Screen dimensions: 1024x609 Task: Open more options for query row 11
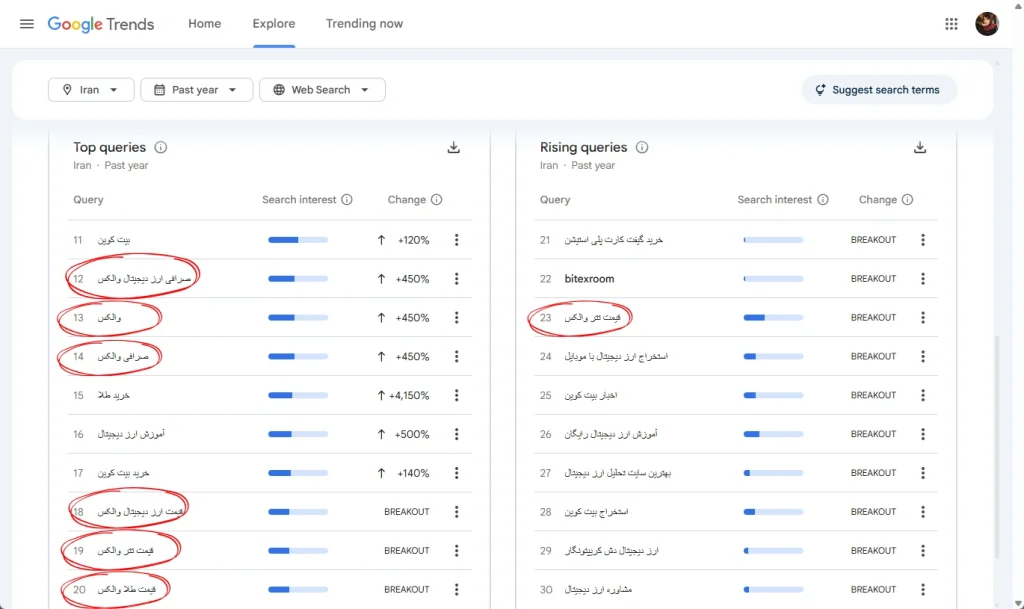456,240
